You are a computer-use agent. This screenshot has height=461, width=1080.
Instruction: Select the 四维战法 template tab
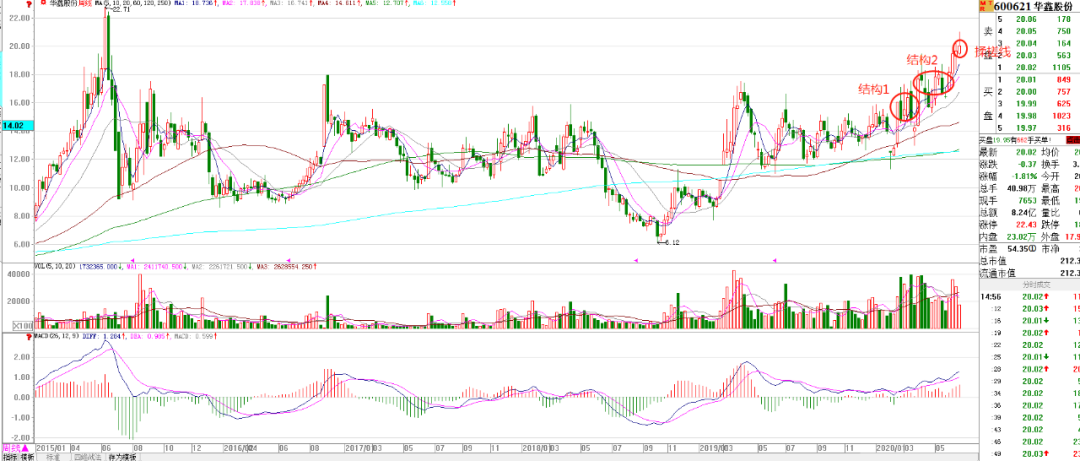pyautogui.click(x=86, y=457)
